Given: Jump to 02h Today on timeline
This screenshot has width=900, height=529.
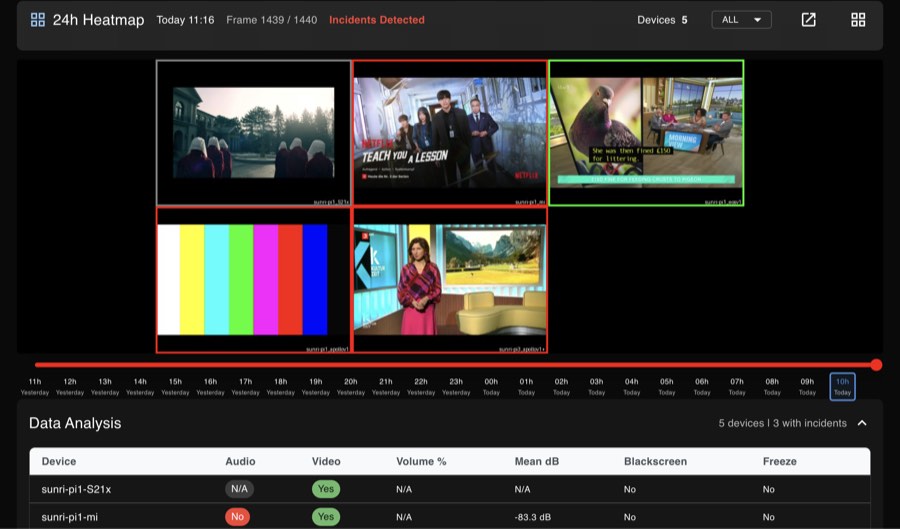Looking at the screenshot, I should click(x=561, y=387).
